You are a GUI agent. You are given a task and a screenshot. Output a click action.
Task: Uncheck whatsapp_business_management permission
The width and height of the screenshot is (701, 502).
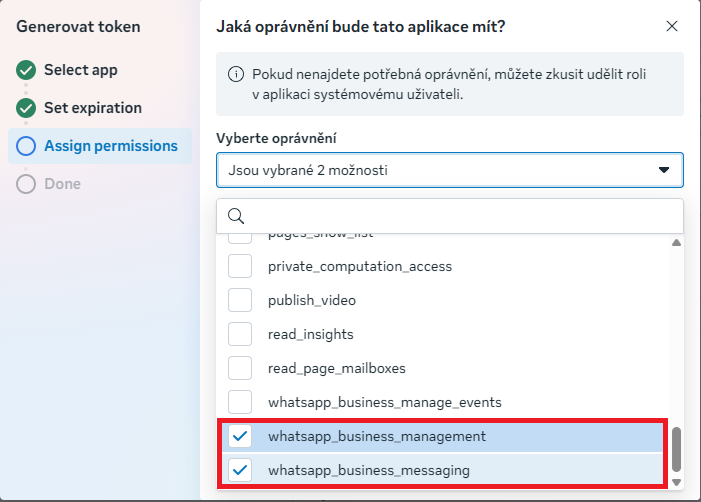(240, 436)
